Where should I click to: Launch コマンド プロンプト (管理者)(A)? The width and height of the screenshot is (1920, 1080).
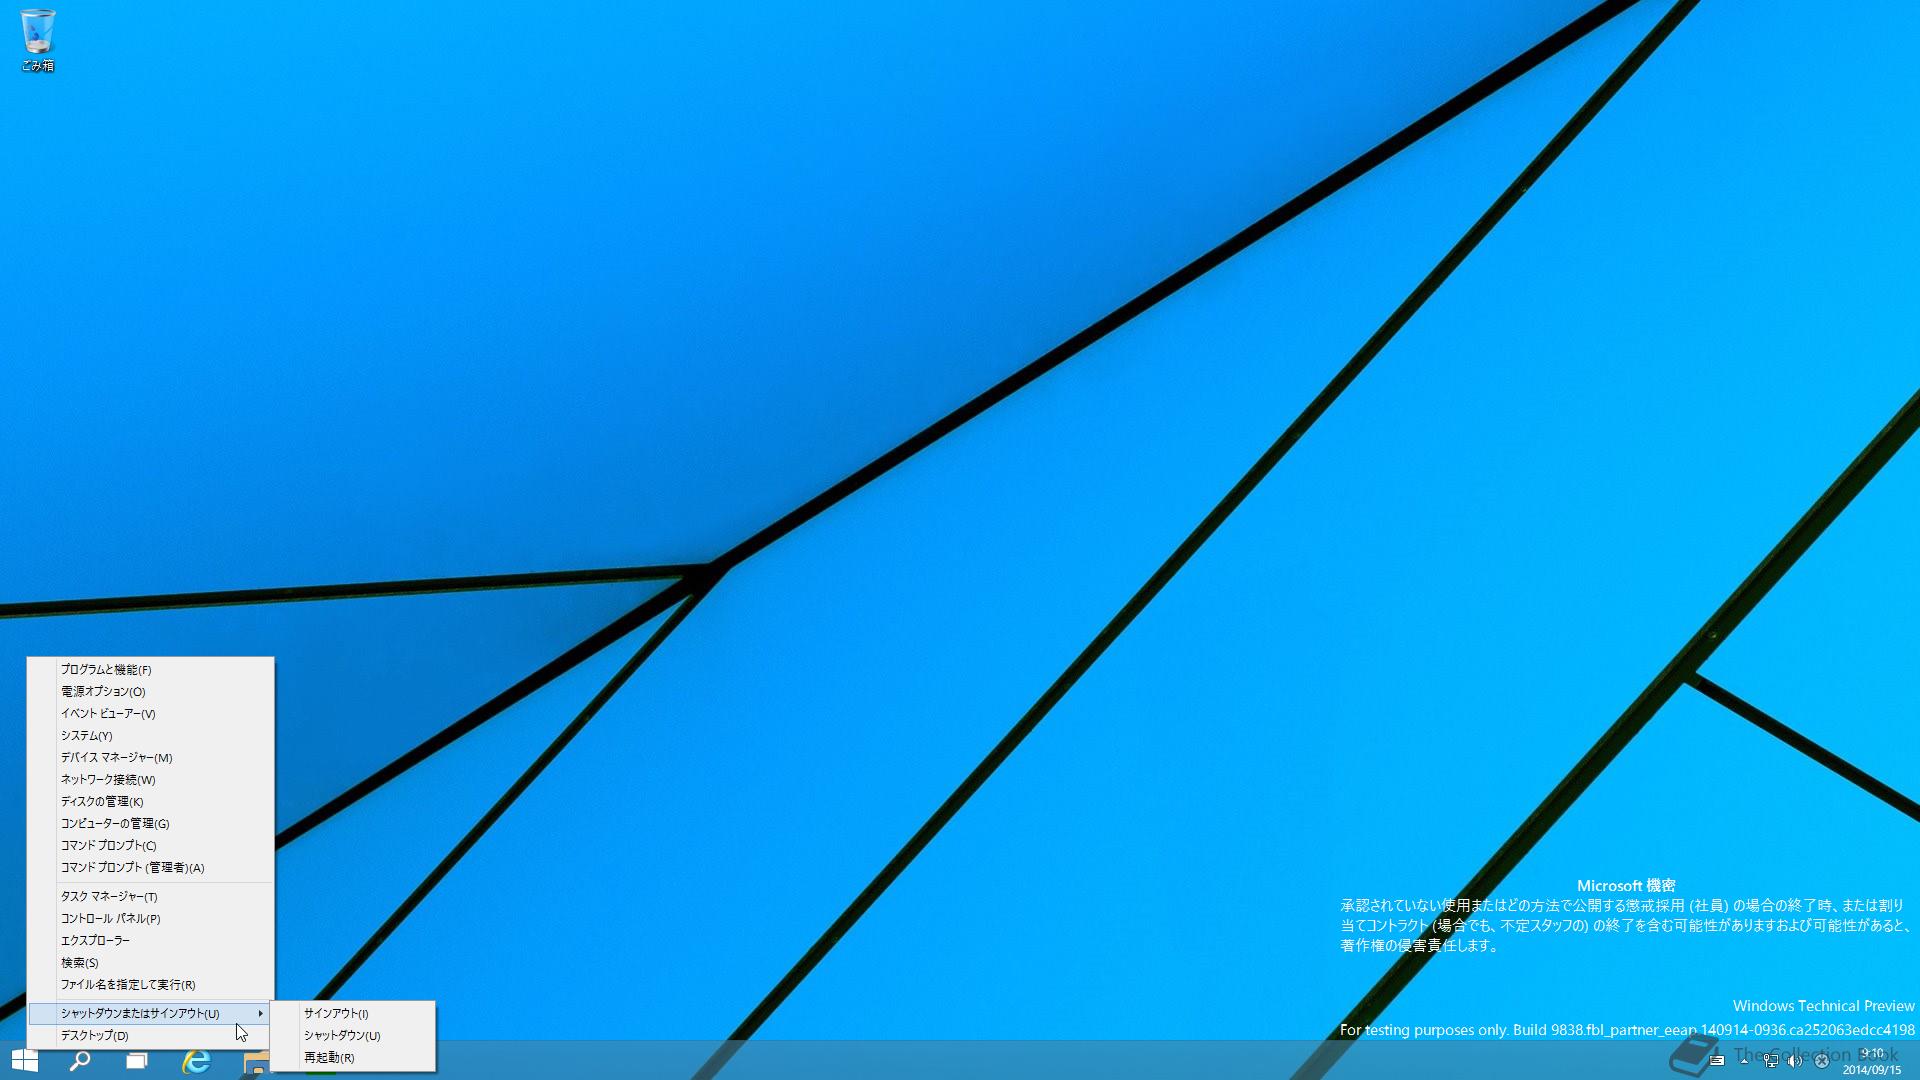150,868
